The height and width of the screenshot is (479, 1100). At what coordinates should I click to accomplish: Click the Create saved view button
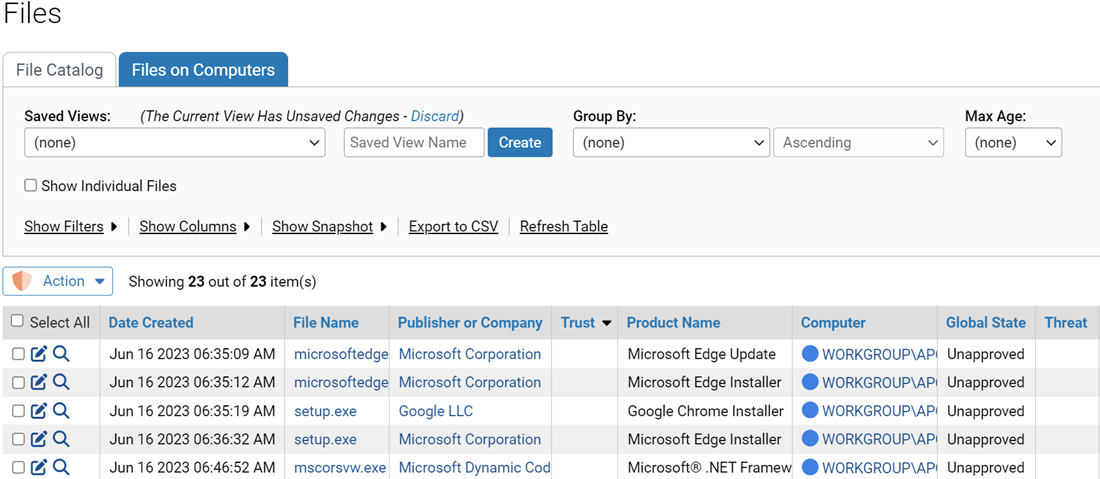click(x=519, y=143)
